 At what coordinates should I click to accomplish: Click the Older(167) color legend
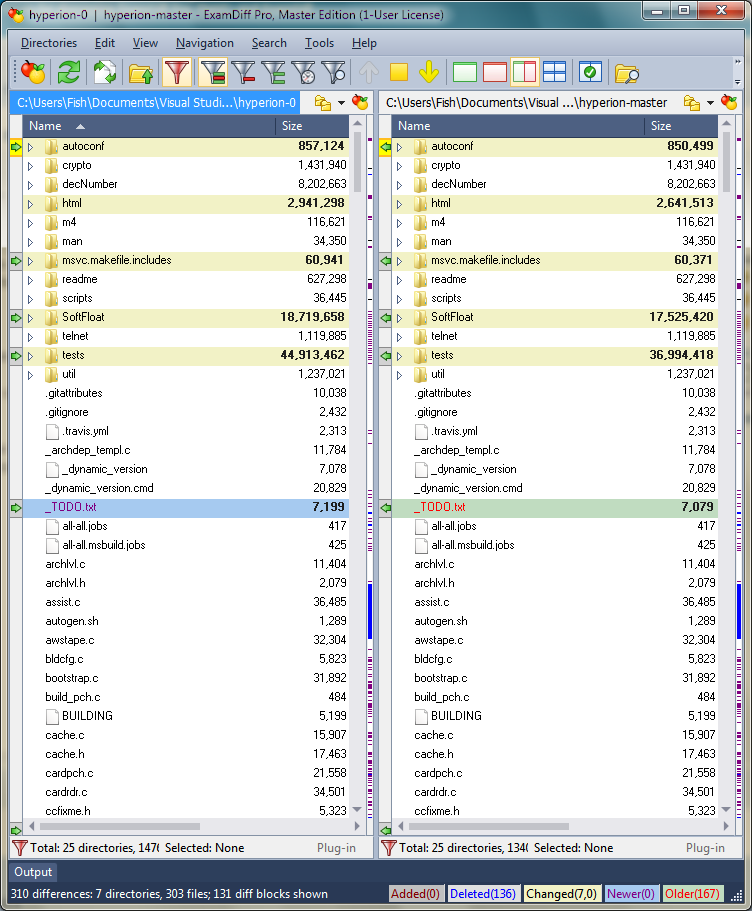pyautogui.click(x=692, y=894)
